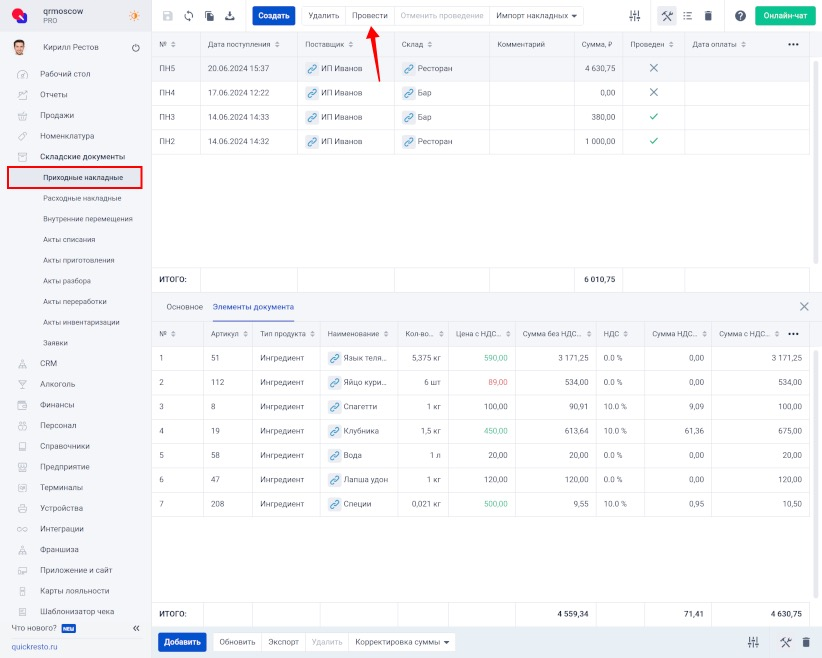Click the download icon in top toolbar

[x=230, y=16]
